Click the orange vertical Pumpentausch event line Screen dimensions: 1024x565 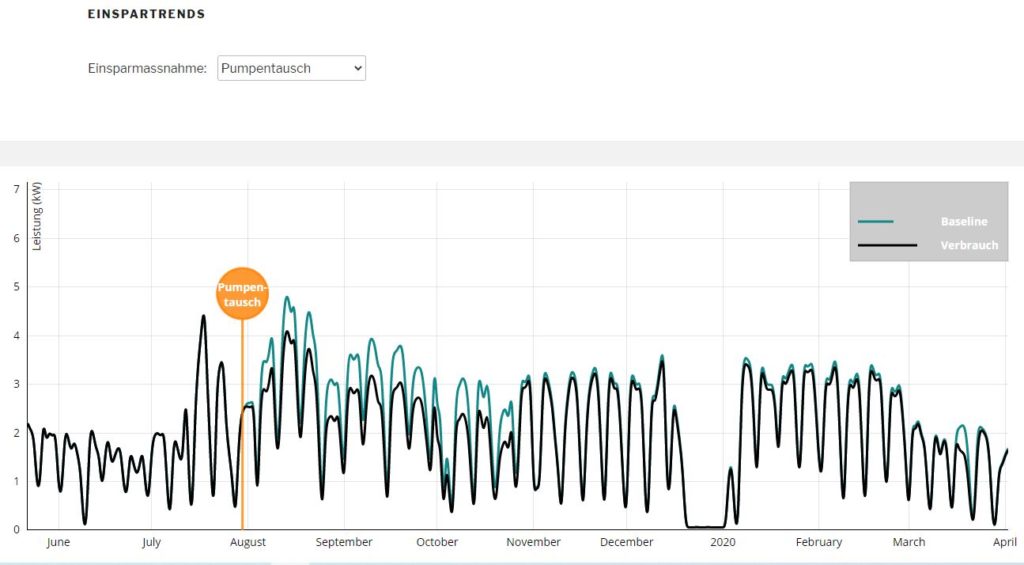(242, 425)
